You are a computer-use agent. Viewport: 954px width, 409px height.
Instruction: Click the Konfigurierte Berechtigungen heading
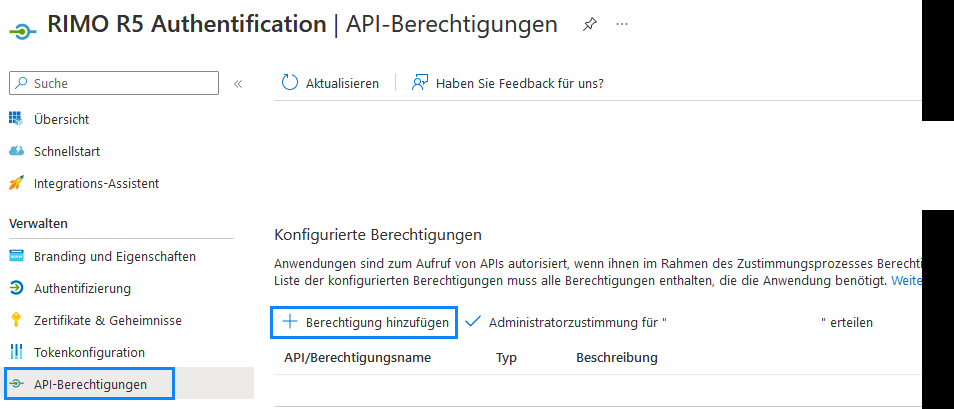click(378, 234)
